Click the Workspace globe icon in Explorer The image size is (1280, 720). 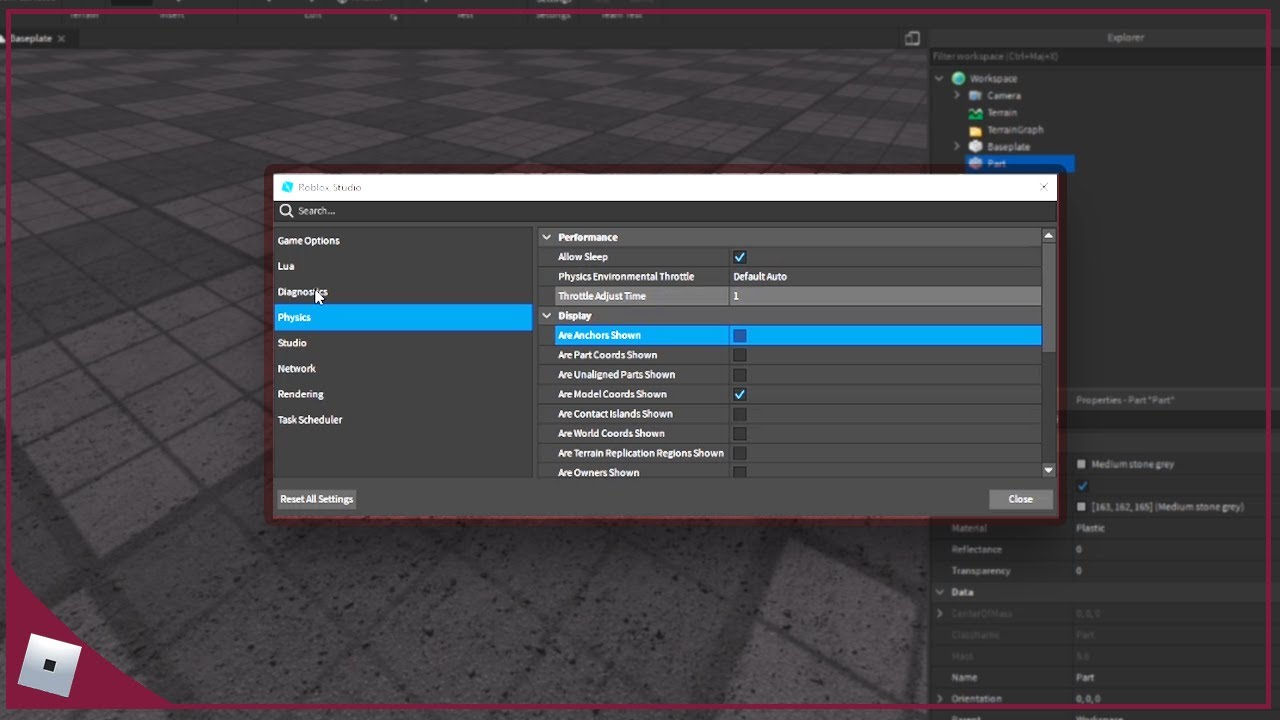[959, 78]
